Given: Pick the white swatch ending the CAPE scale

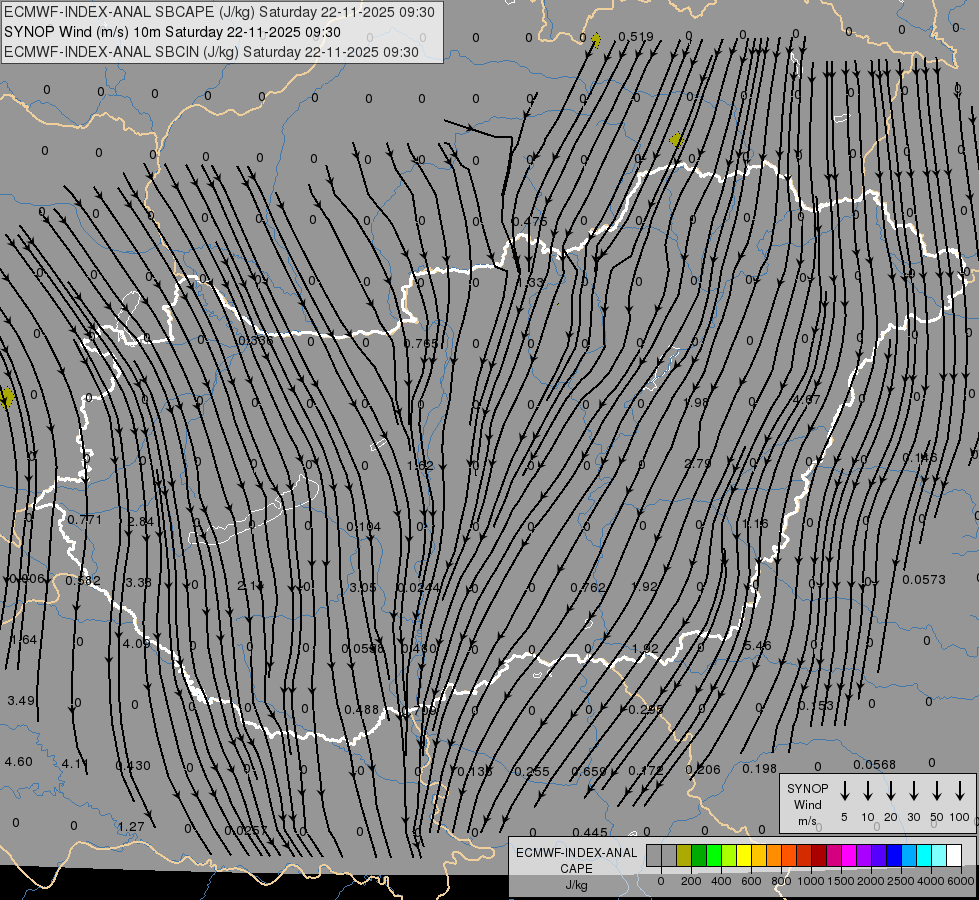Looking at the screenshot, I should (x=954, y=855).
